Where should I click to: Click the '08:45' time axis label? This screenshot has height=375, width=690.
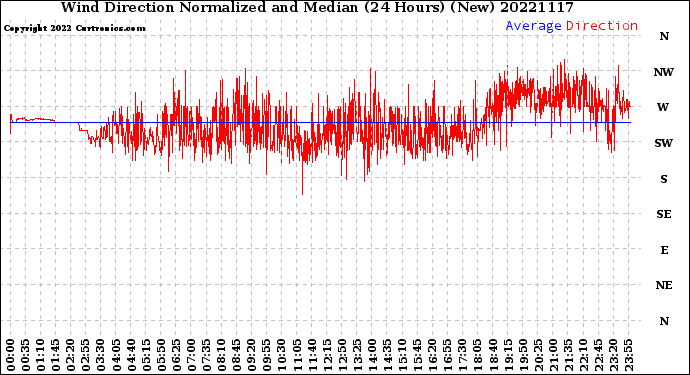237,355
